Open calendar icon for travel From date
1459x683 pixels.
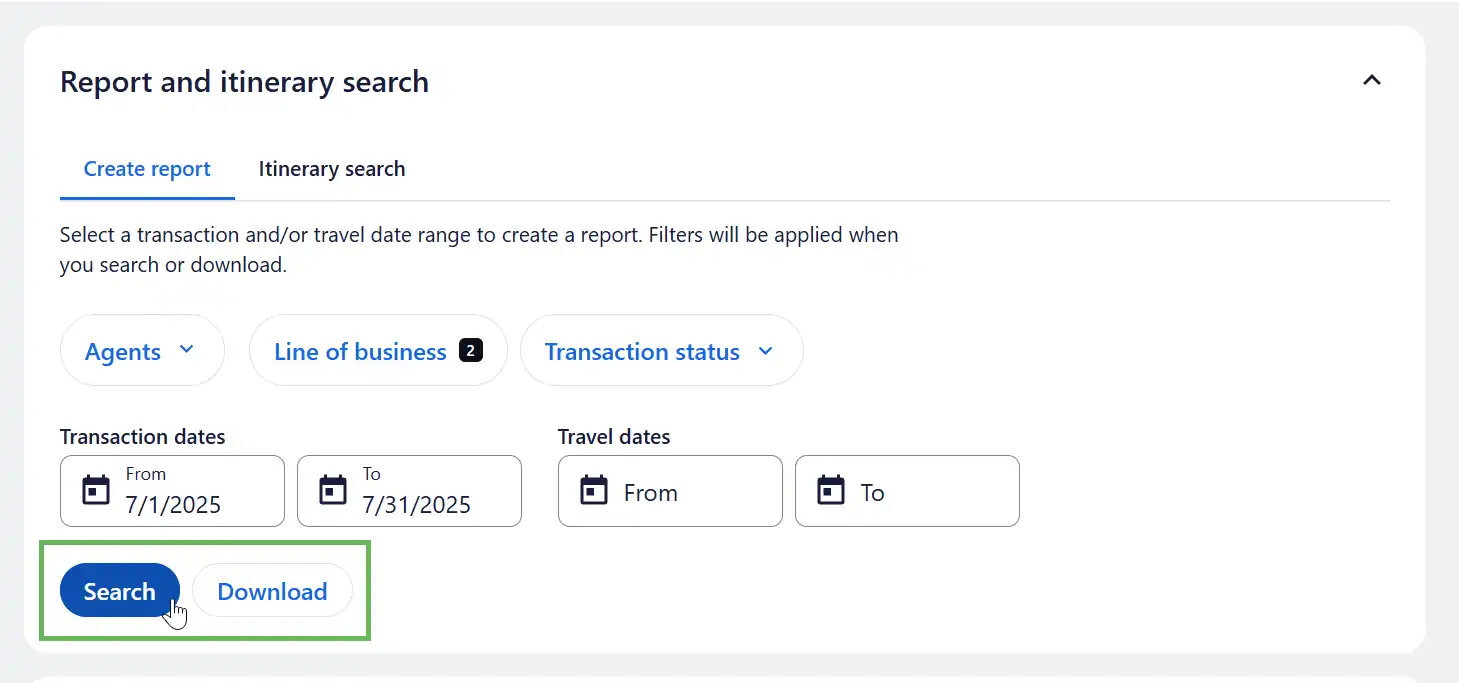tap(594, 491)
